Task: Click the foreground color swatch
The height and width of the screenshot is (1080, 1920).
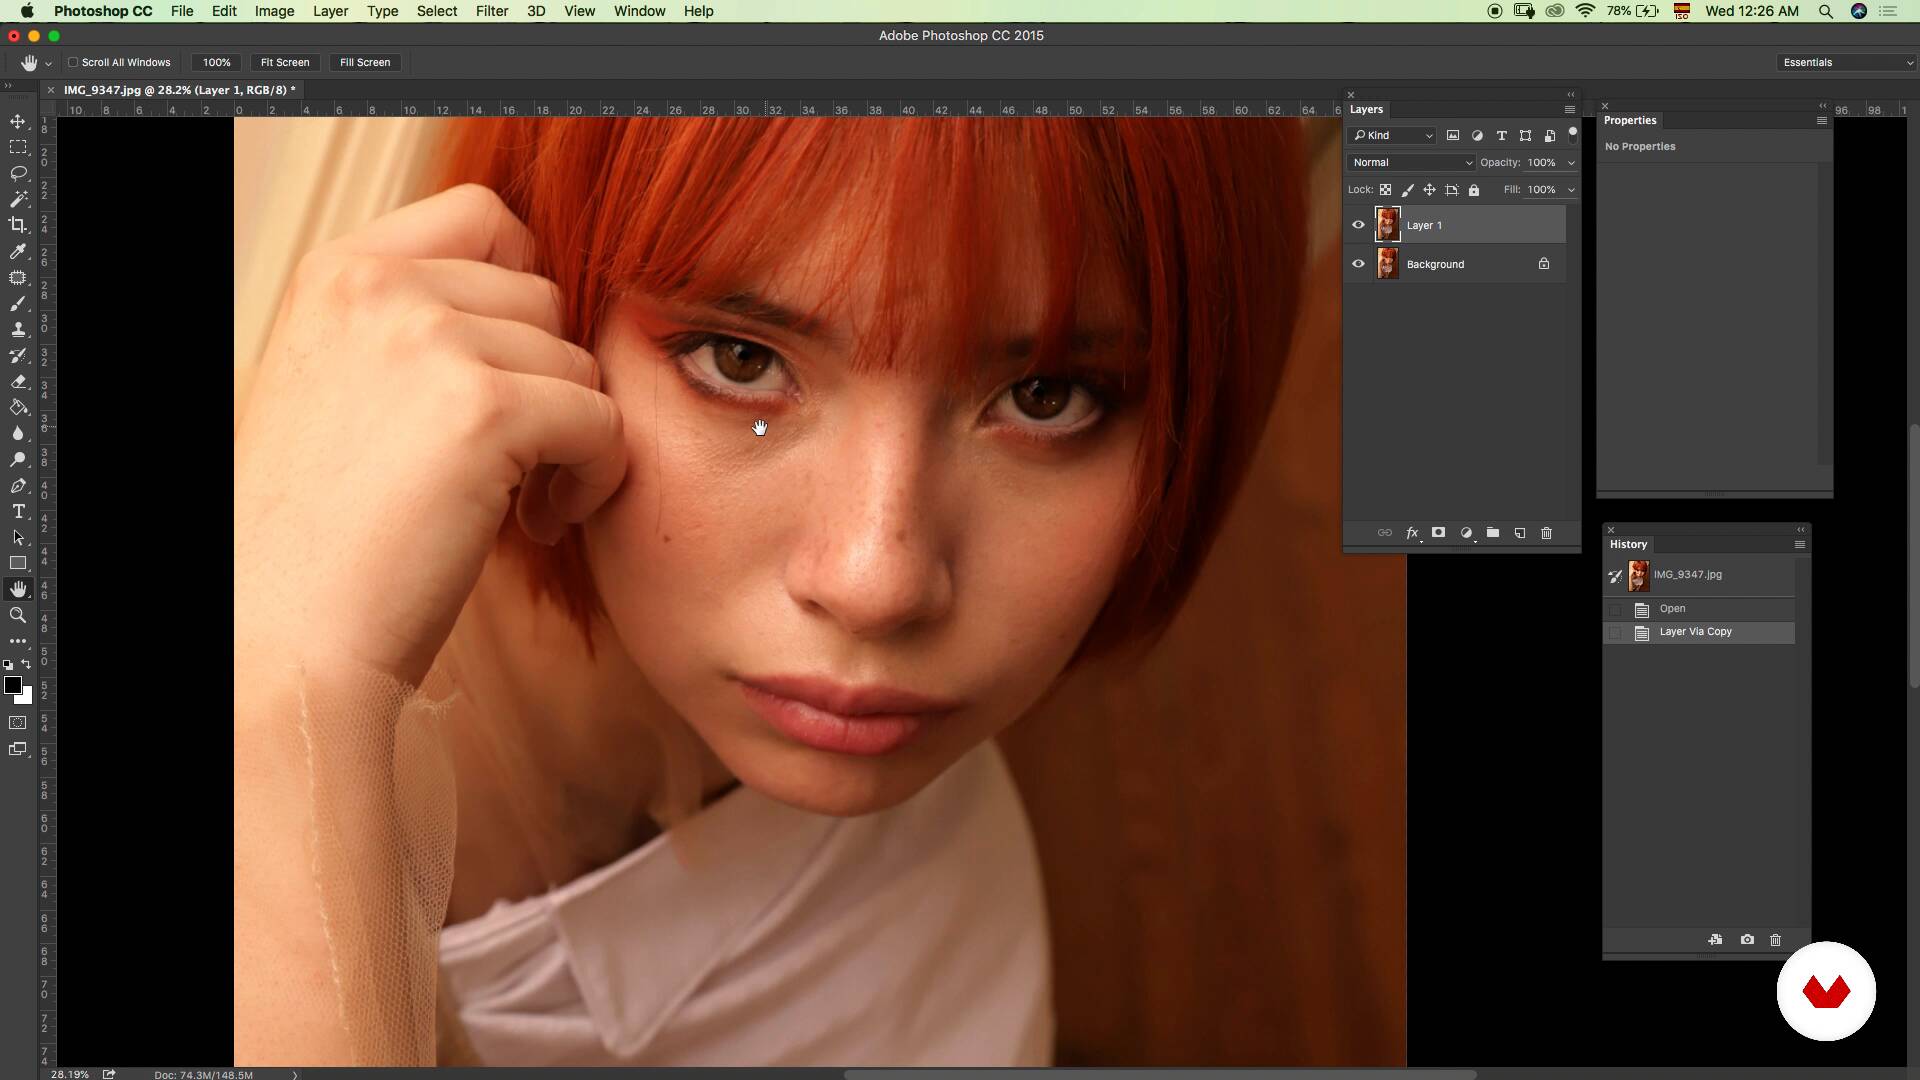Action: (x=12, y=685)
